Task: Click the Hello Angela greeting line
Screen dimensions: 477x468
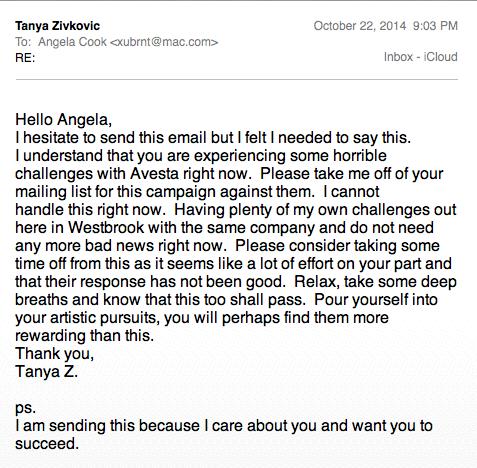Action: pos(63,120)
